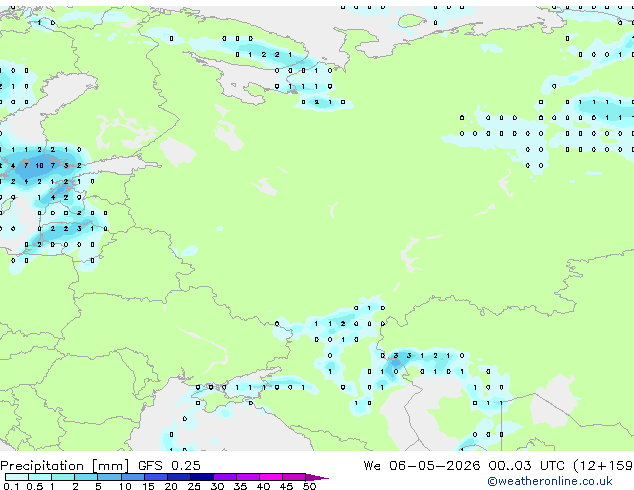
Task: Click the legend scale label '25'
Action: click(194, 486)
